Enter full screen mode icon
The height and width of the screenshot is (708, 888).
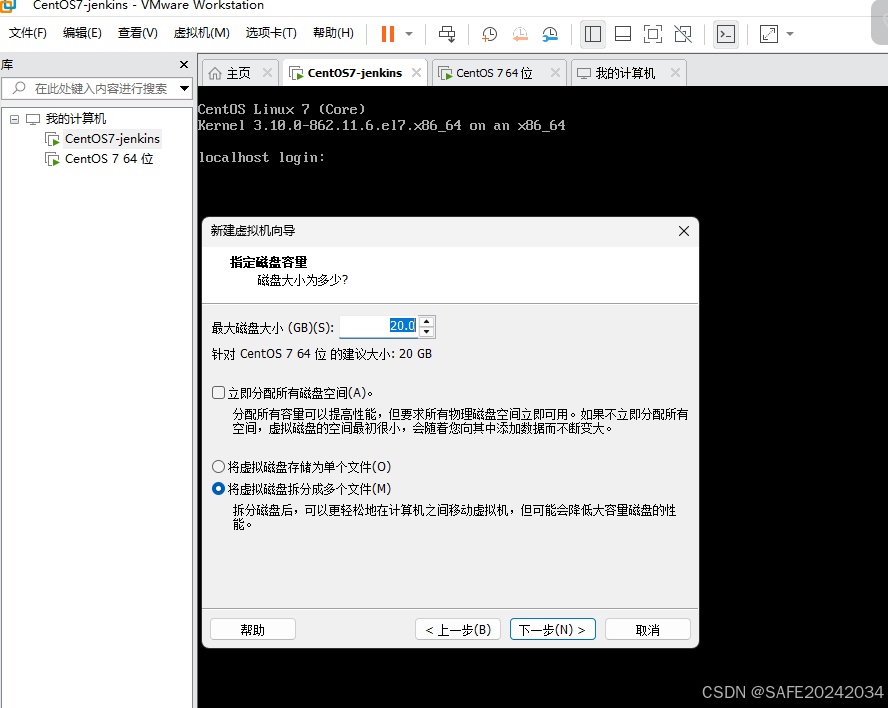[653, 34]
